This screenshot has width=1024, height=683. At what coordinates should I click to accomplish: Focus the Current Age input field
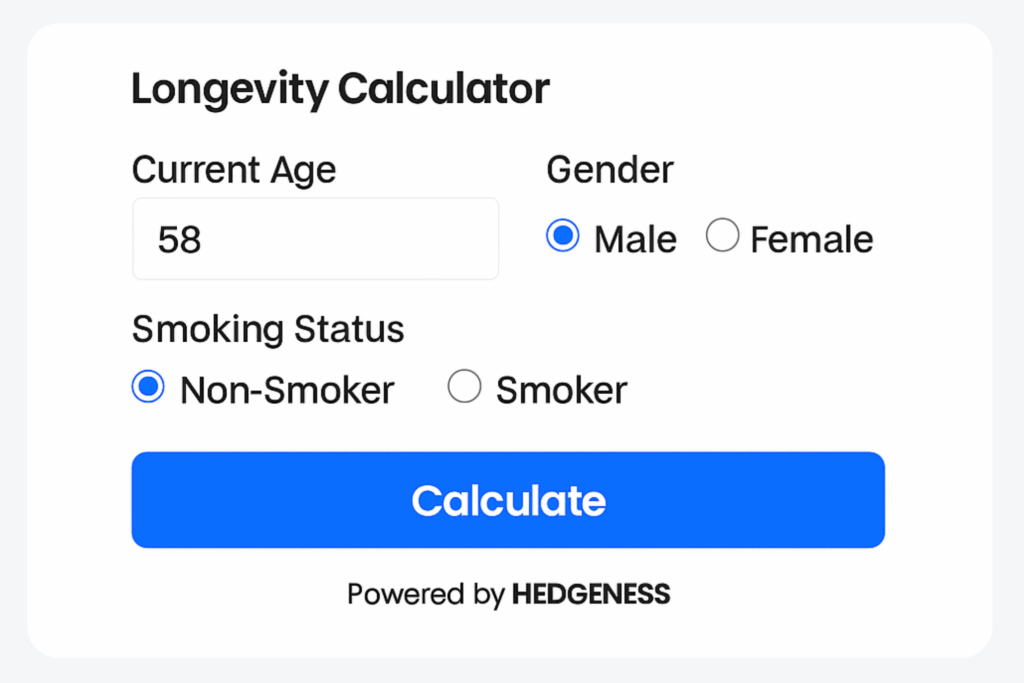[315, 239]
